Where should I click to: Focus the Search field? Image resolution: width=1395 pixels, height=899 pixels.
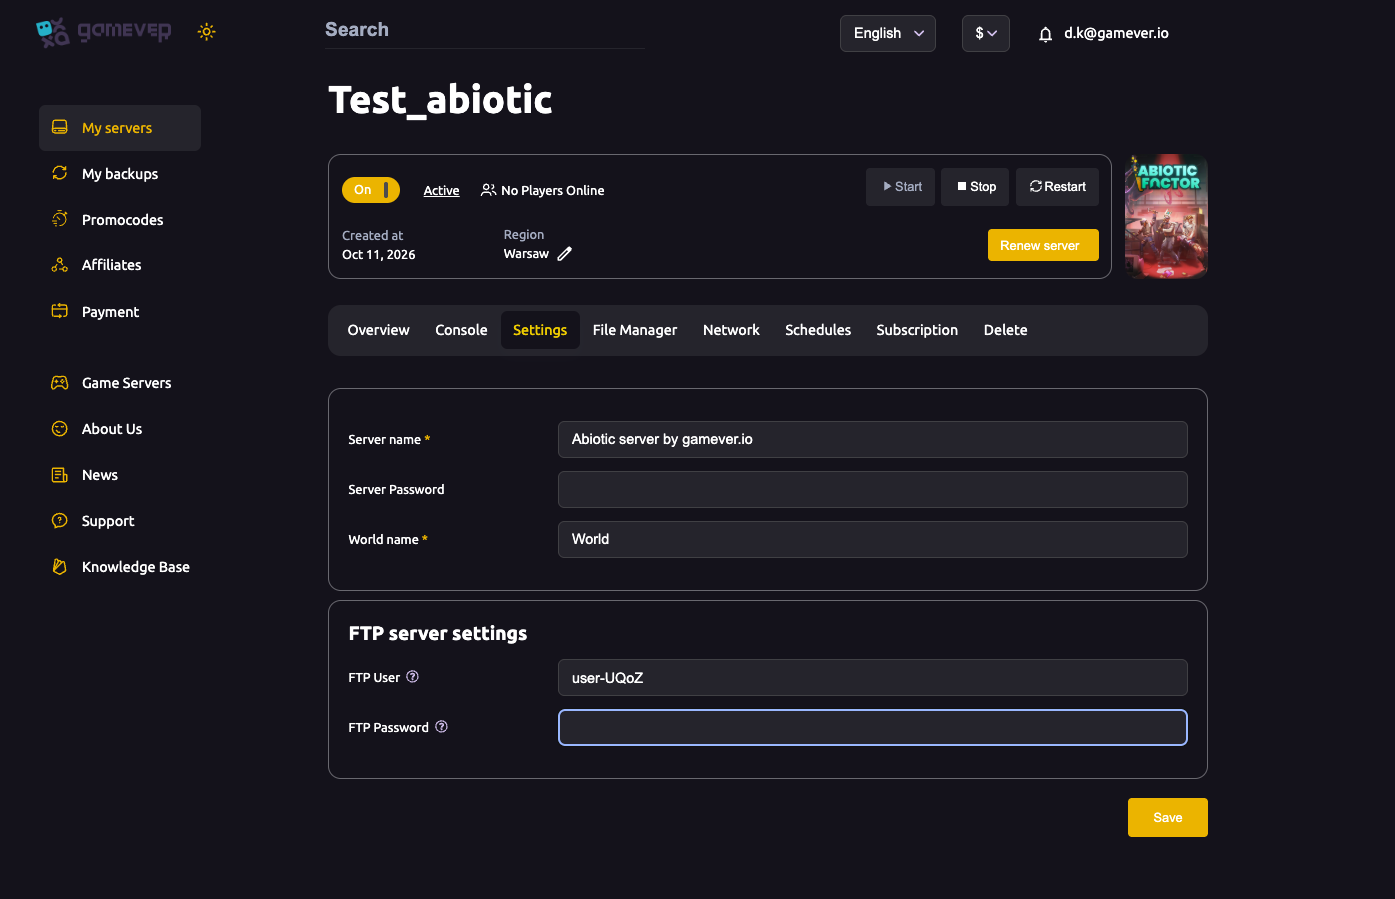point(484,30)
